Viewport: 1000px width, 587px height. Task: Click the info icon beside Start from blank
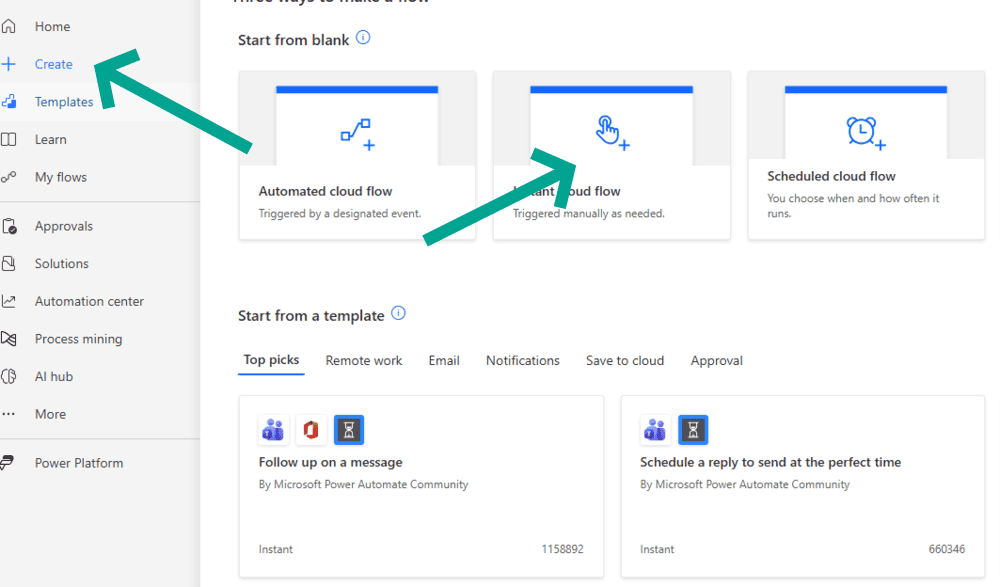(x=363, y=38)
